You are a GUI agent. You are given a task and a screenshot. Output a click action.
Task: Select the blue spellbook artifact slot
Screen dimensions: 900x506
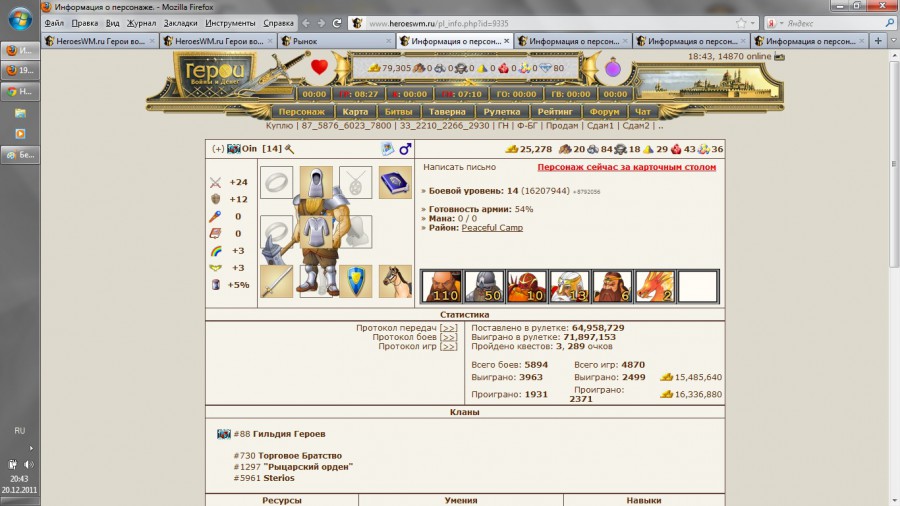click(x=395, y=182)
